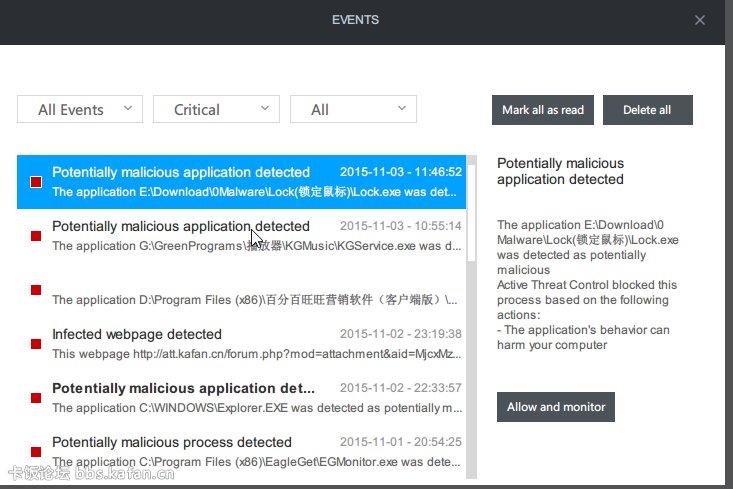Screen dimensions: 733x489
Task: Click the red icon of the EGMonitor.exe event
Action: click(x=36, y=452)
